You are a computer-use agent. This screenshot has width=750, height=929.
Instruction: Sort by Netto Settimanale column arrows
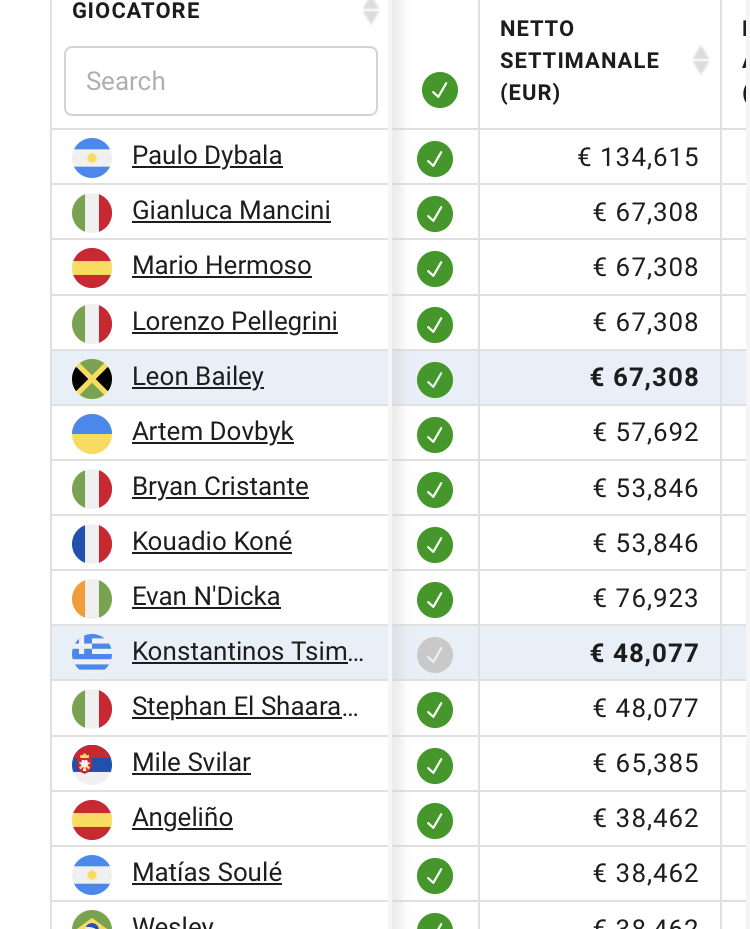coord(701,60)
